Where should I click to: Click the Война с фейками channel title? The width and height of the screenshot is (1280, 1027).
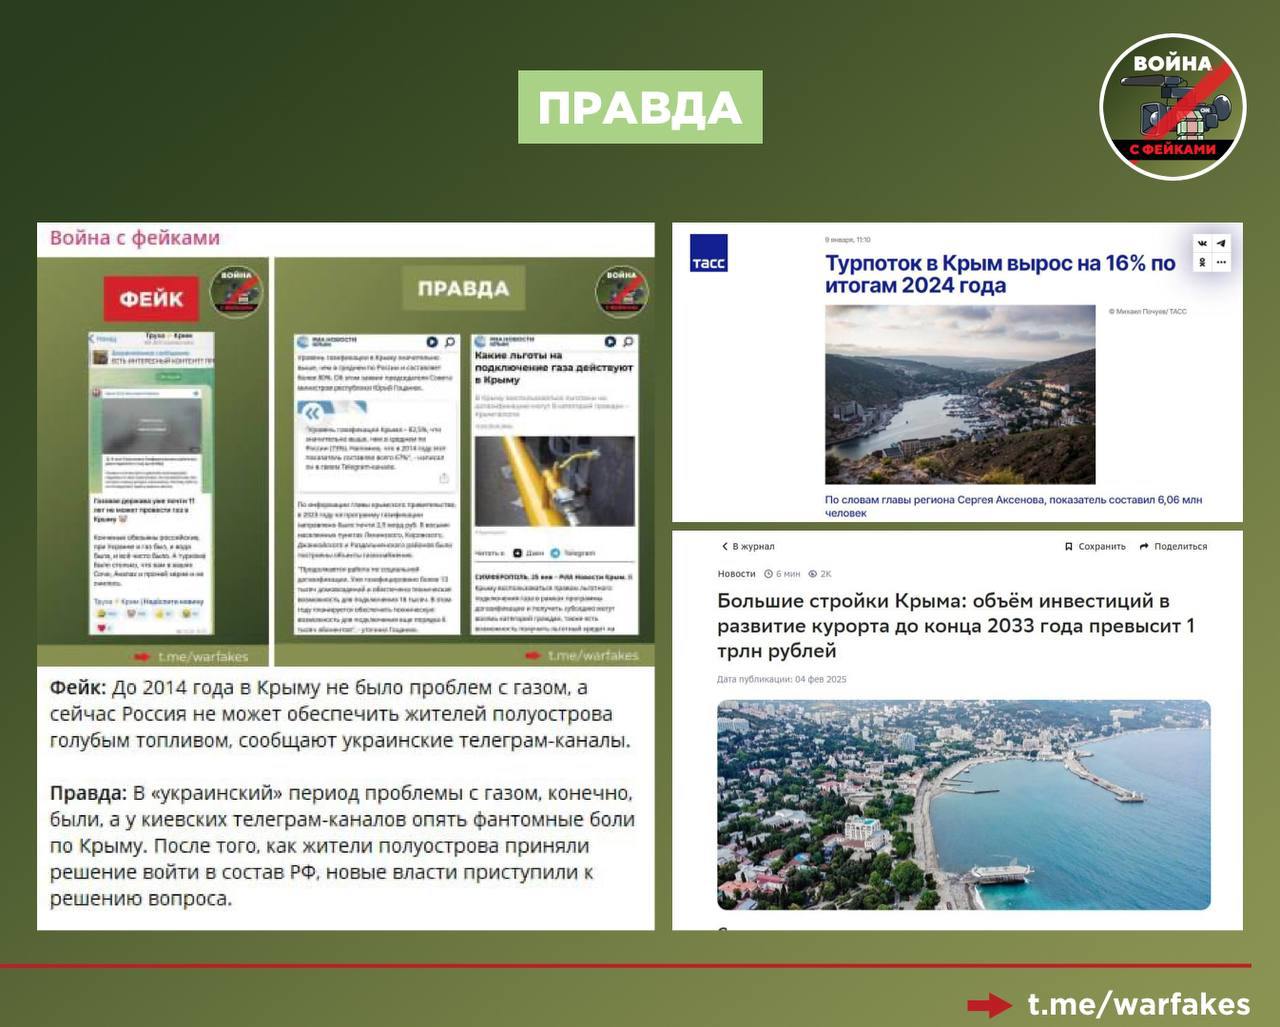click(x=135, y=238)
